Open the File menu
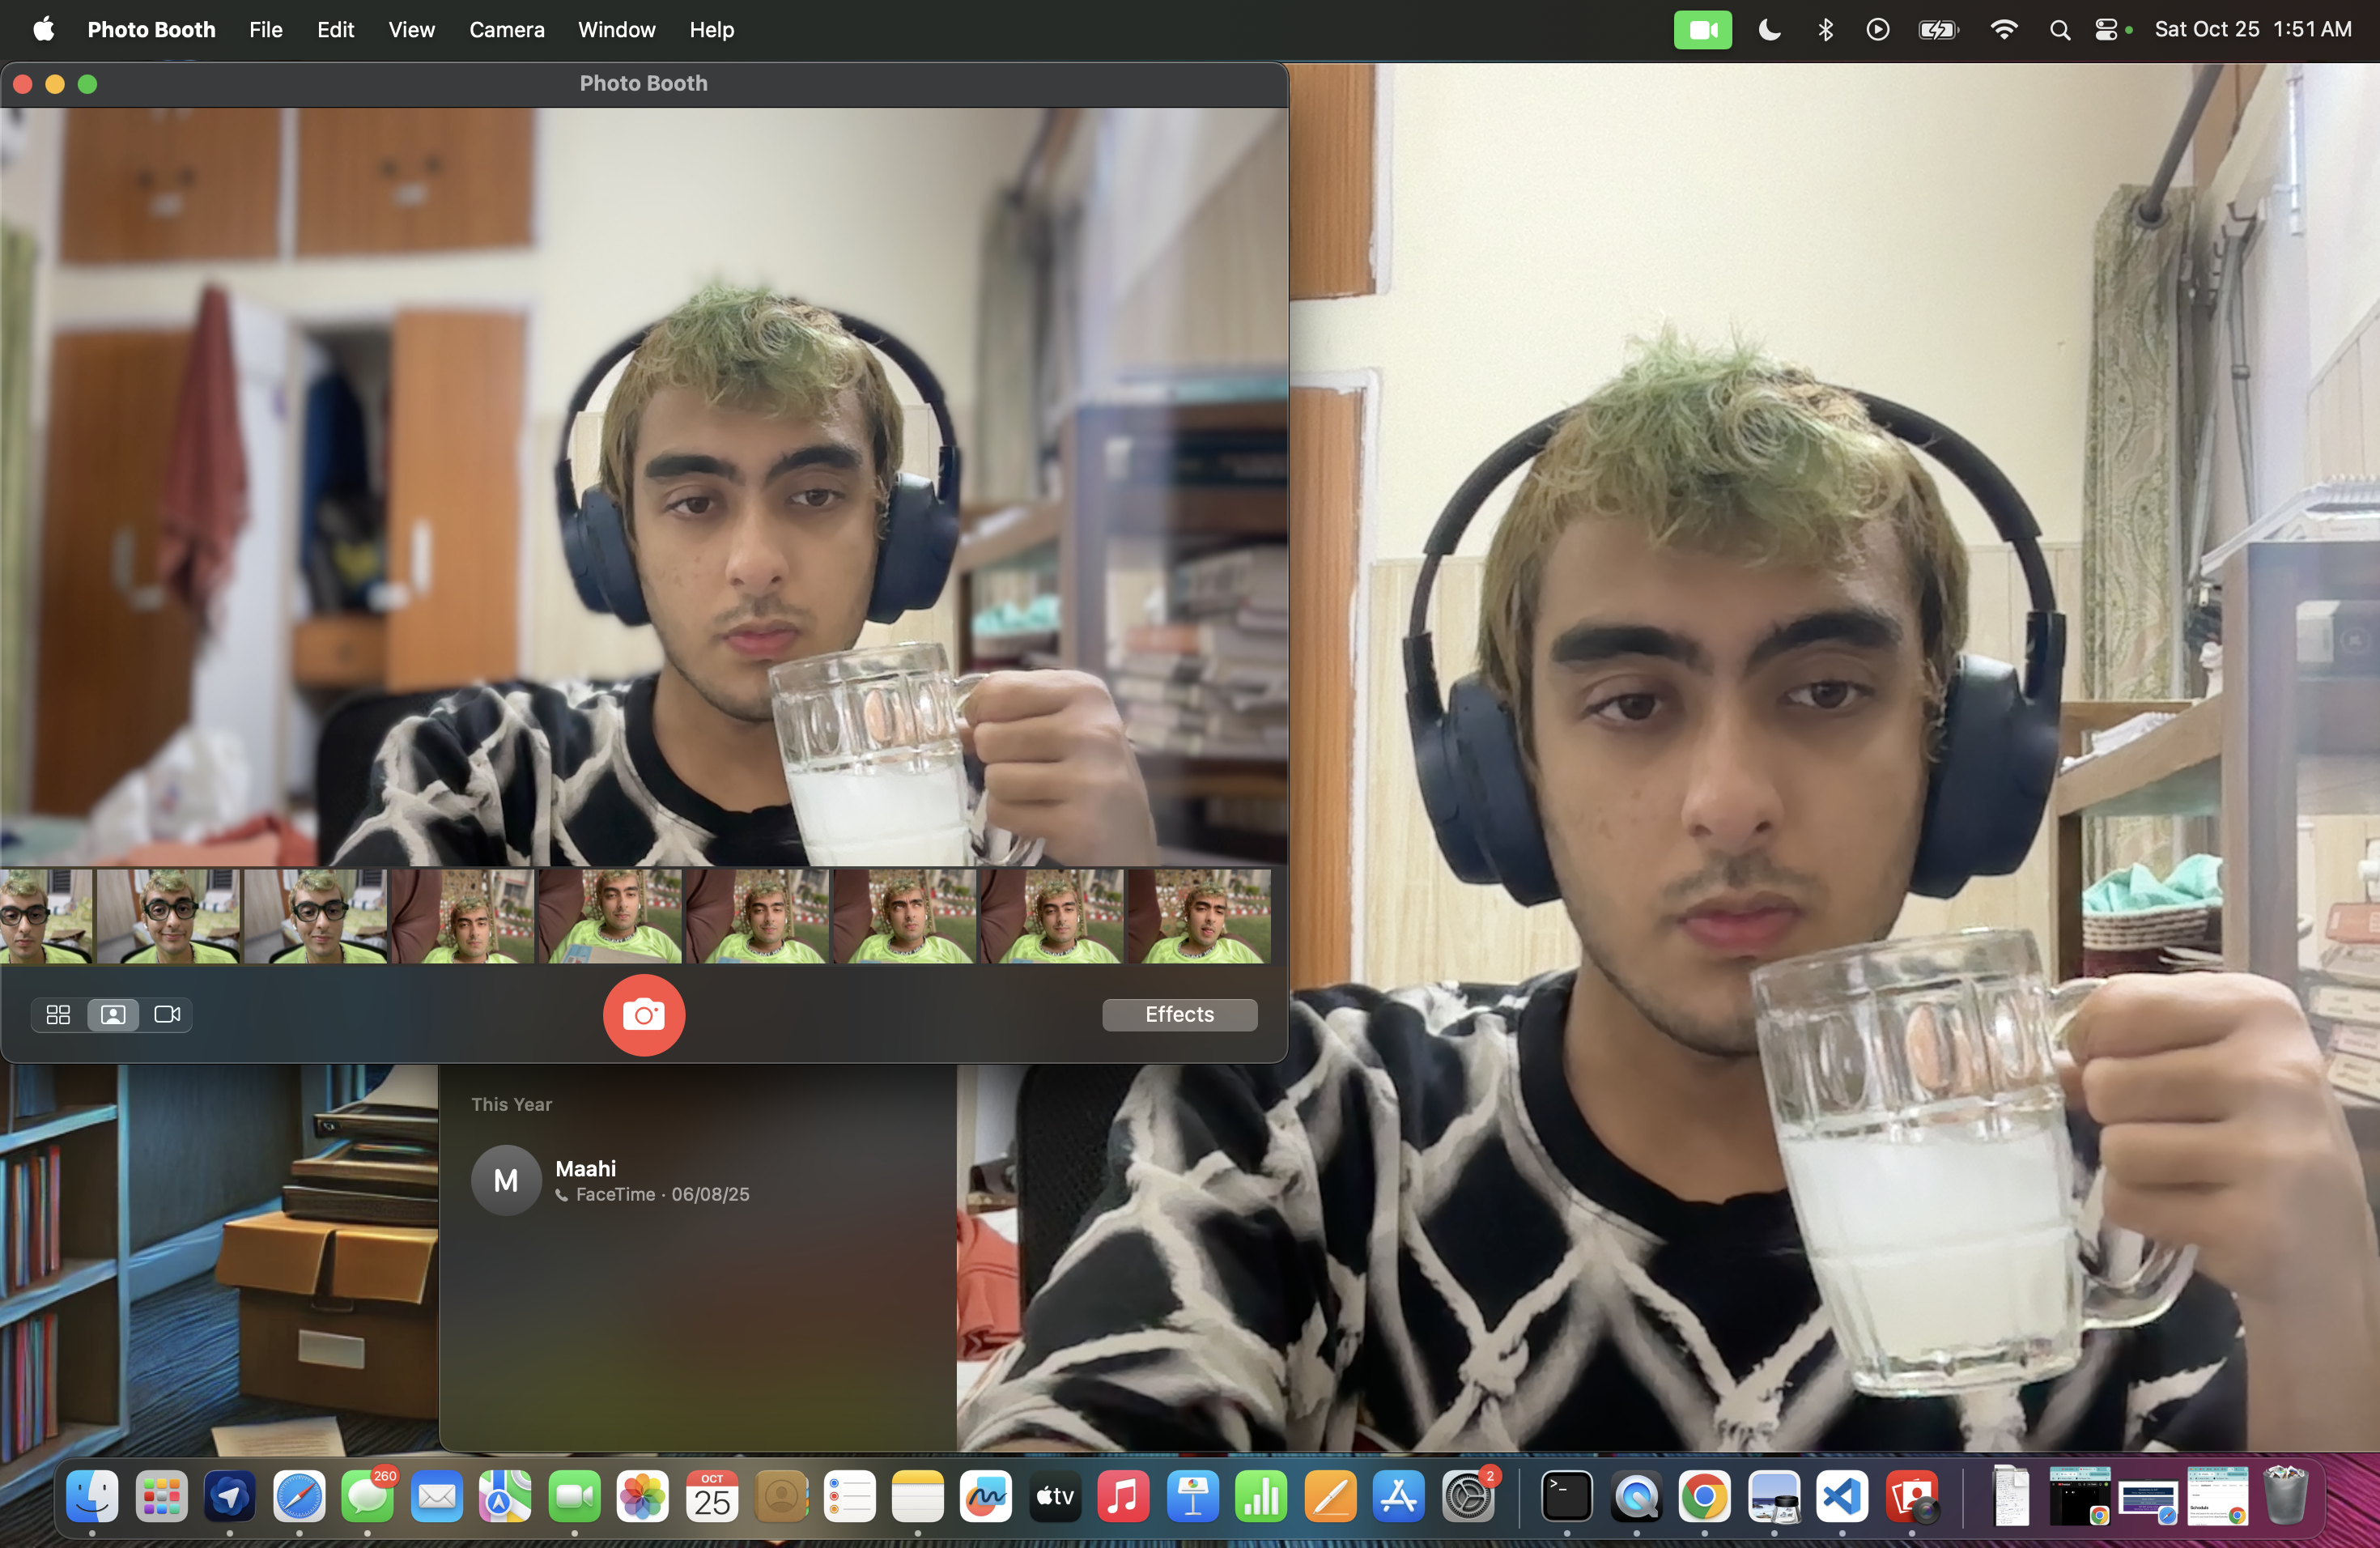Screen dimensions: 2380x1548 click(265, 30)
